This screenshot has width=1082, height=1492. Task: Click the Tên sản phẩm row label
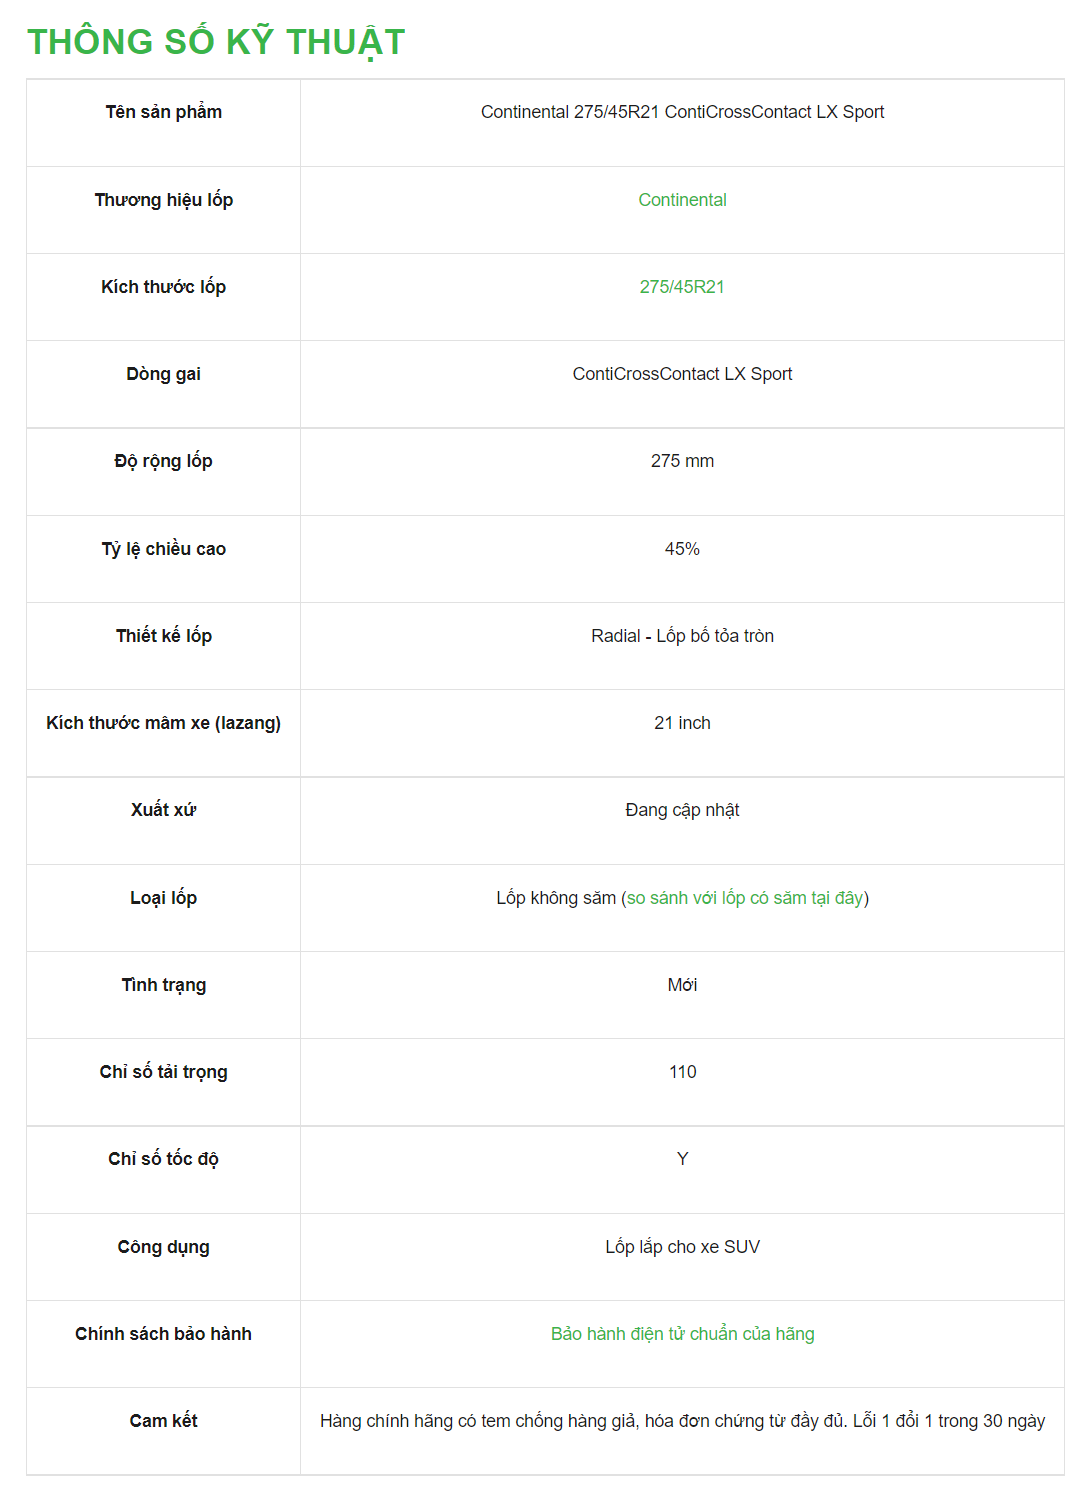pos(164,112)
